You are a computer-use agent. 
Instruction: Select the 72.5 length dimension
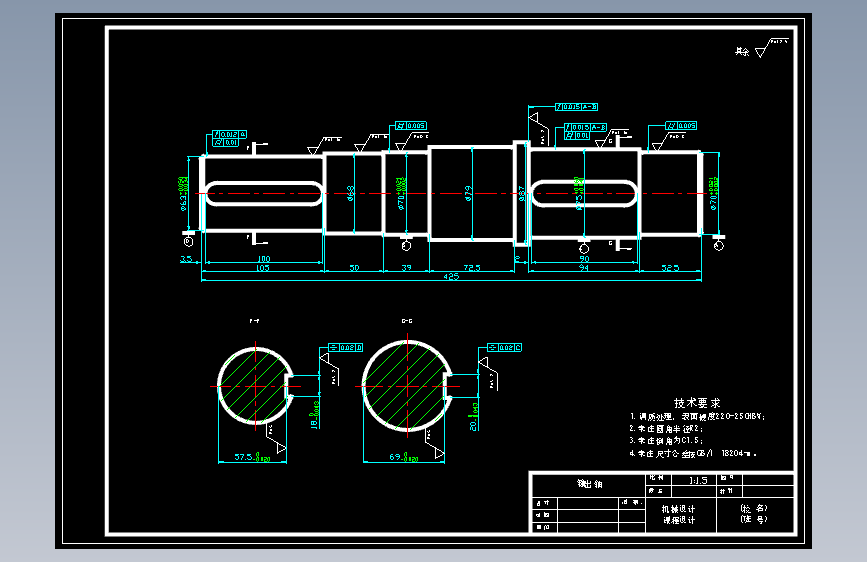[x=472, y=268]
